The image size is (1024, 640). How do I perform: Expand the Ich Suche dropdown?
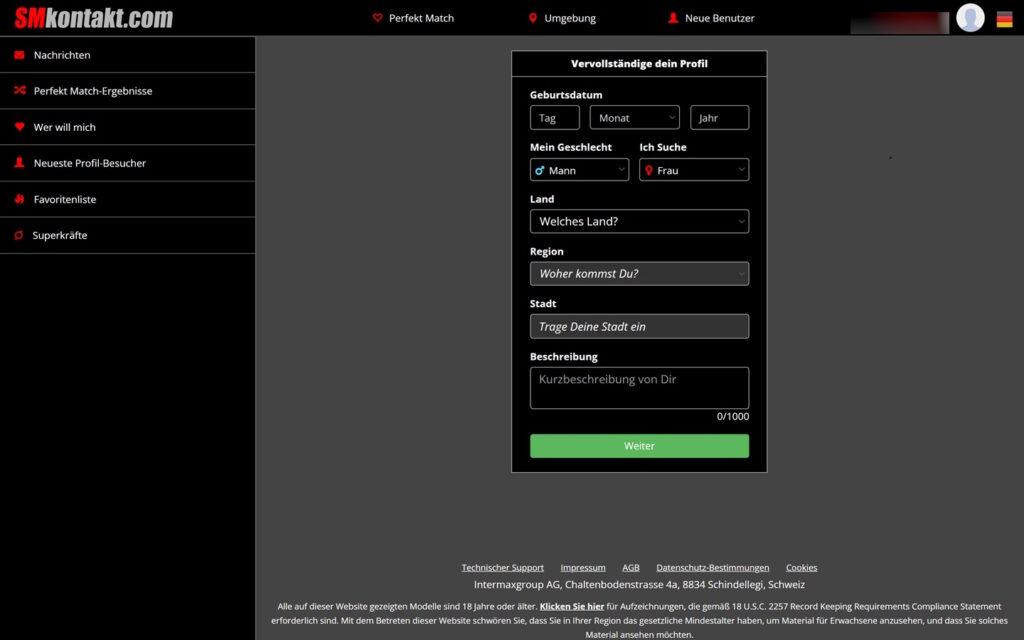click(694, 170)
